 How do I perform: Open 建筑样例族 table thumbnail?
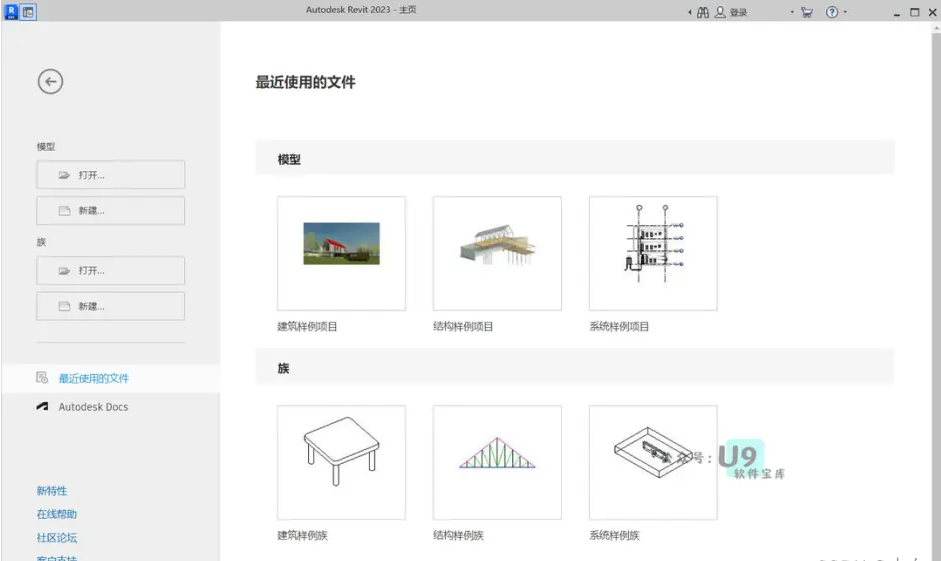pyautogui.click(x=341, y=462)
